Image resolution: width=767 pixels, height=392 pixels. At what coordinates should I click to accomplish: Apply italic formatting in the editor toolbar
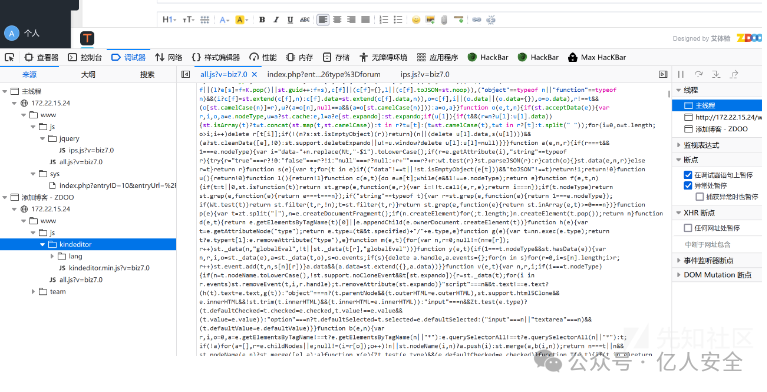pos(276,20)
